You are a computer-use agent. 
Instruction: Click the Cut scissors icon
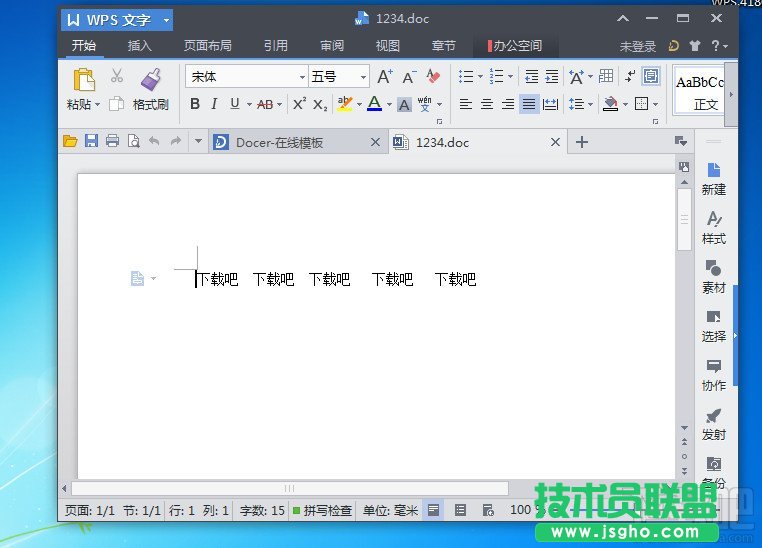(x=117, y=76)
